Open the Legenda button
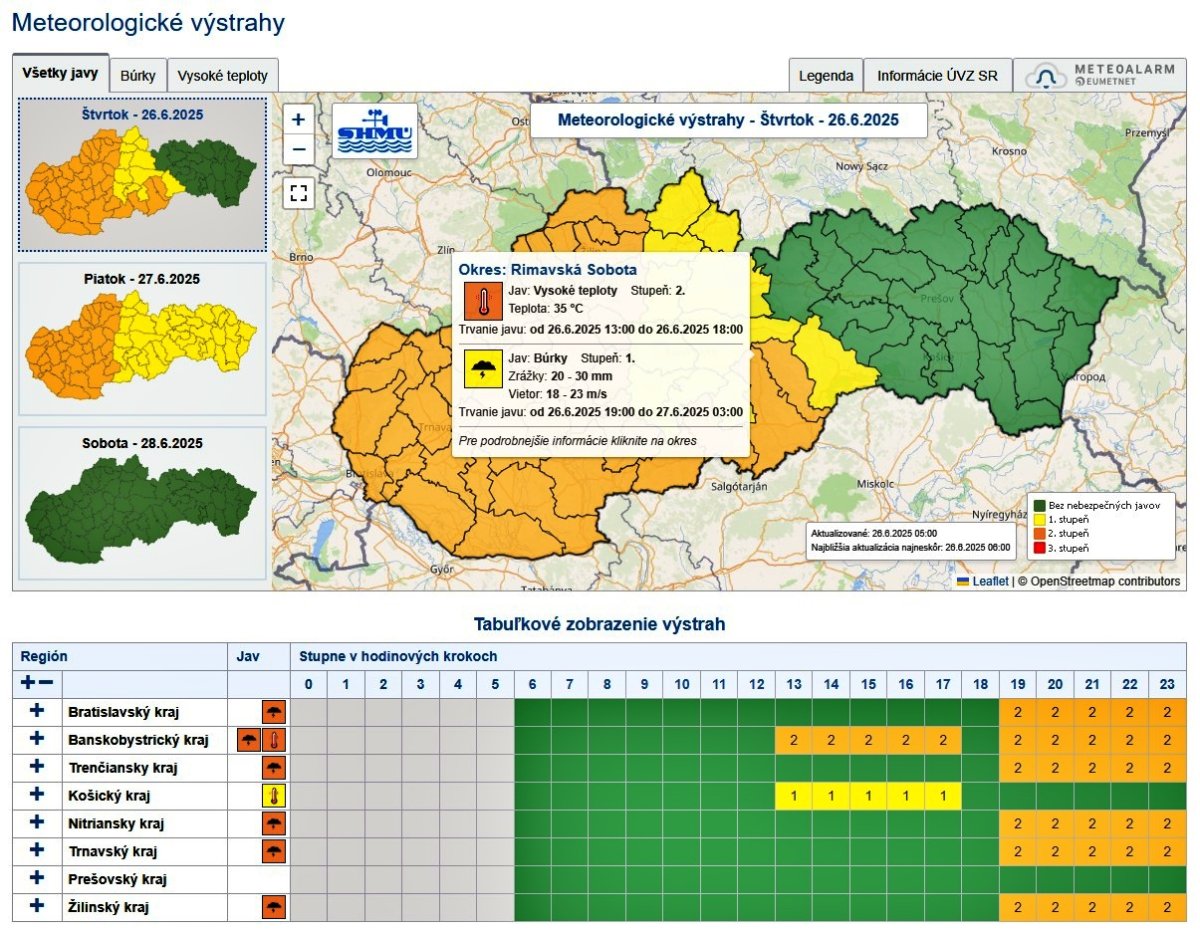The width and height of the screenshot is (1200, 931). 826,75
